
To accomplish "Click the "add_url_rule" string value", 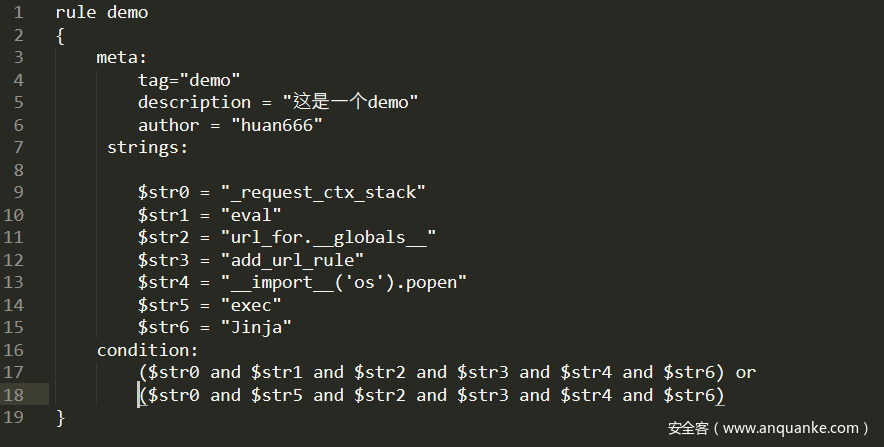I will coord(291,260).
